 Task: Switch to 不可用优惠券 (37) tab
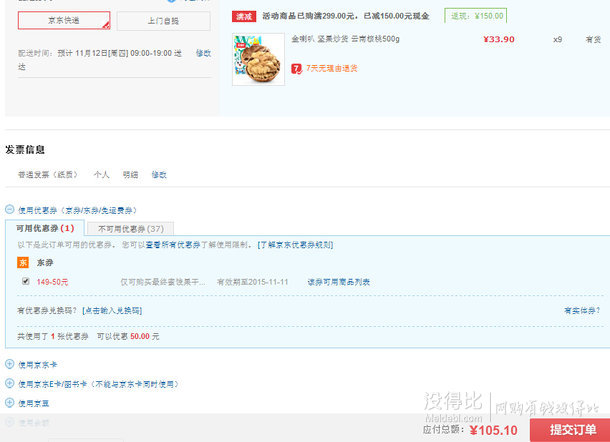(131, 229)
